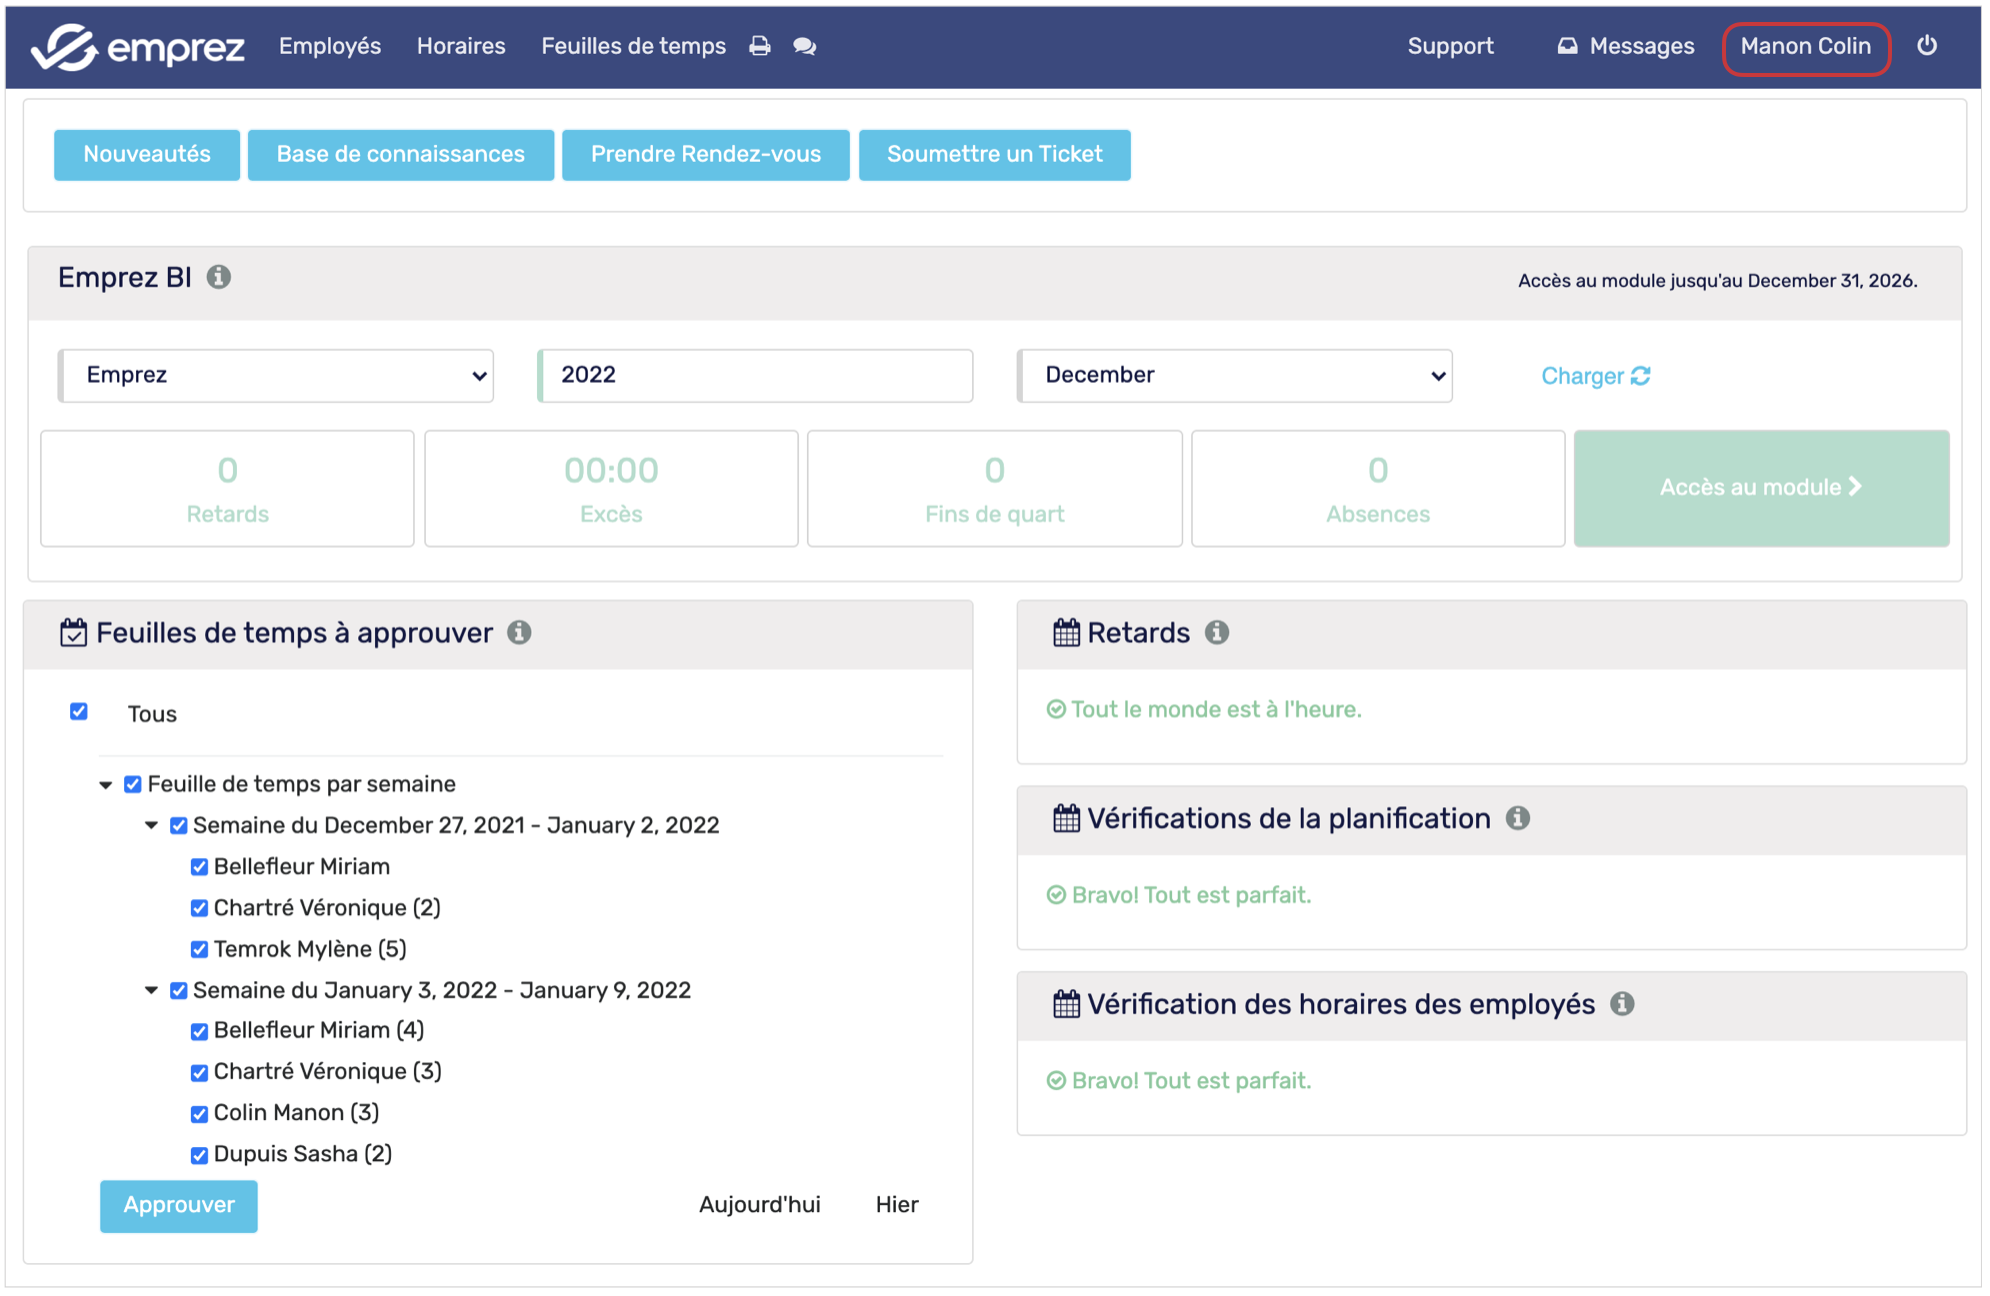Click the 2022 year input field
This screenshot has height=1296, width=1990.
tap(755, 376)
